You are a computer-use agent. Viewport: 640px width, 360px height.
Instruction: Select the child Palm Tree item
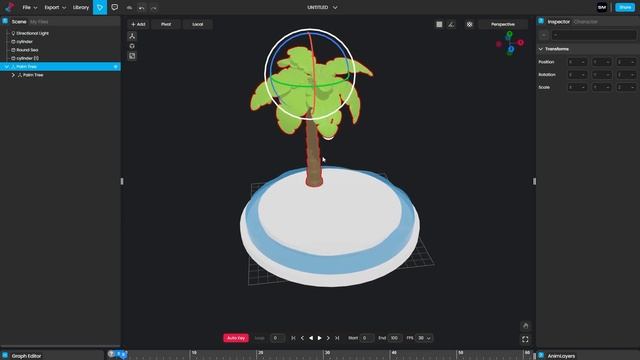point(33,75)
